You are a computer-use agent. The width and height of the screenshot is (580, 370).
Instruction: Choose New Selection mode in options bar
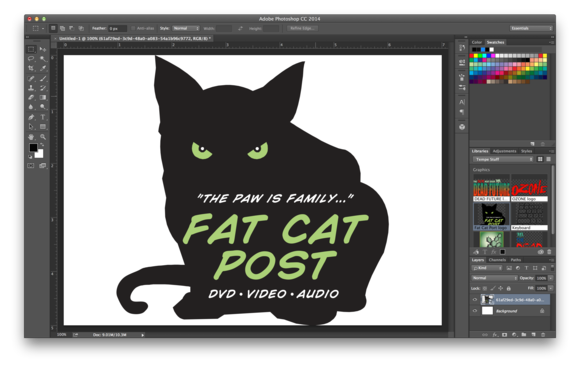tap(53, 28)
